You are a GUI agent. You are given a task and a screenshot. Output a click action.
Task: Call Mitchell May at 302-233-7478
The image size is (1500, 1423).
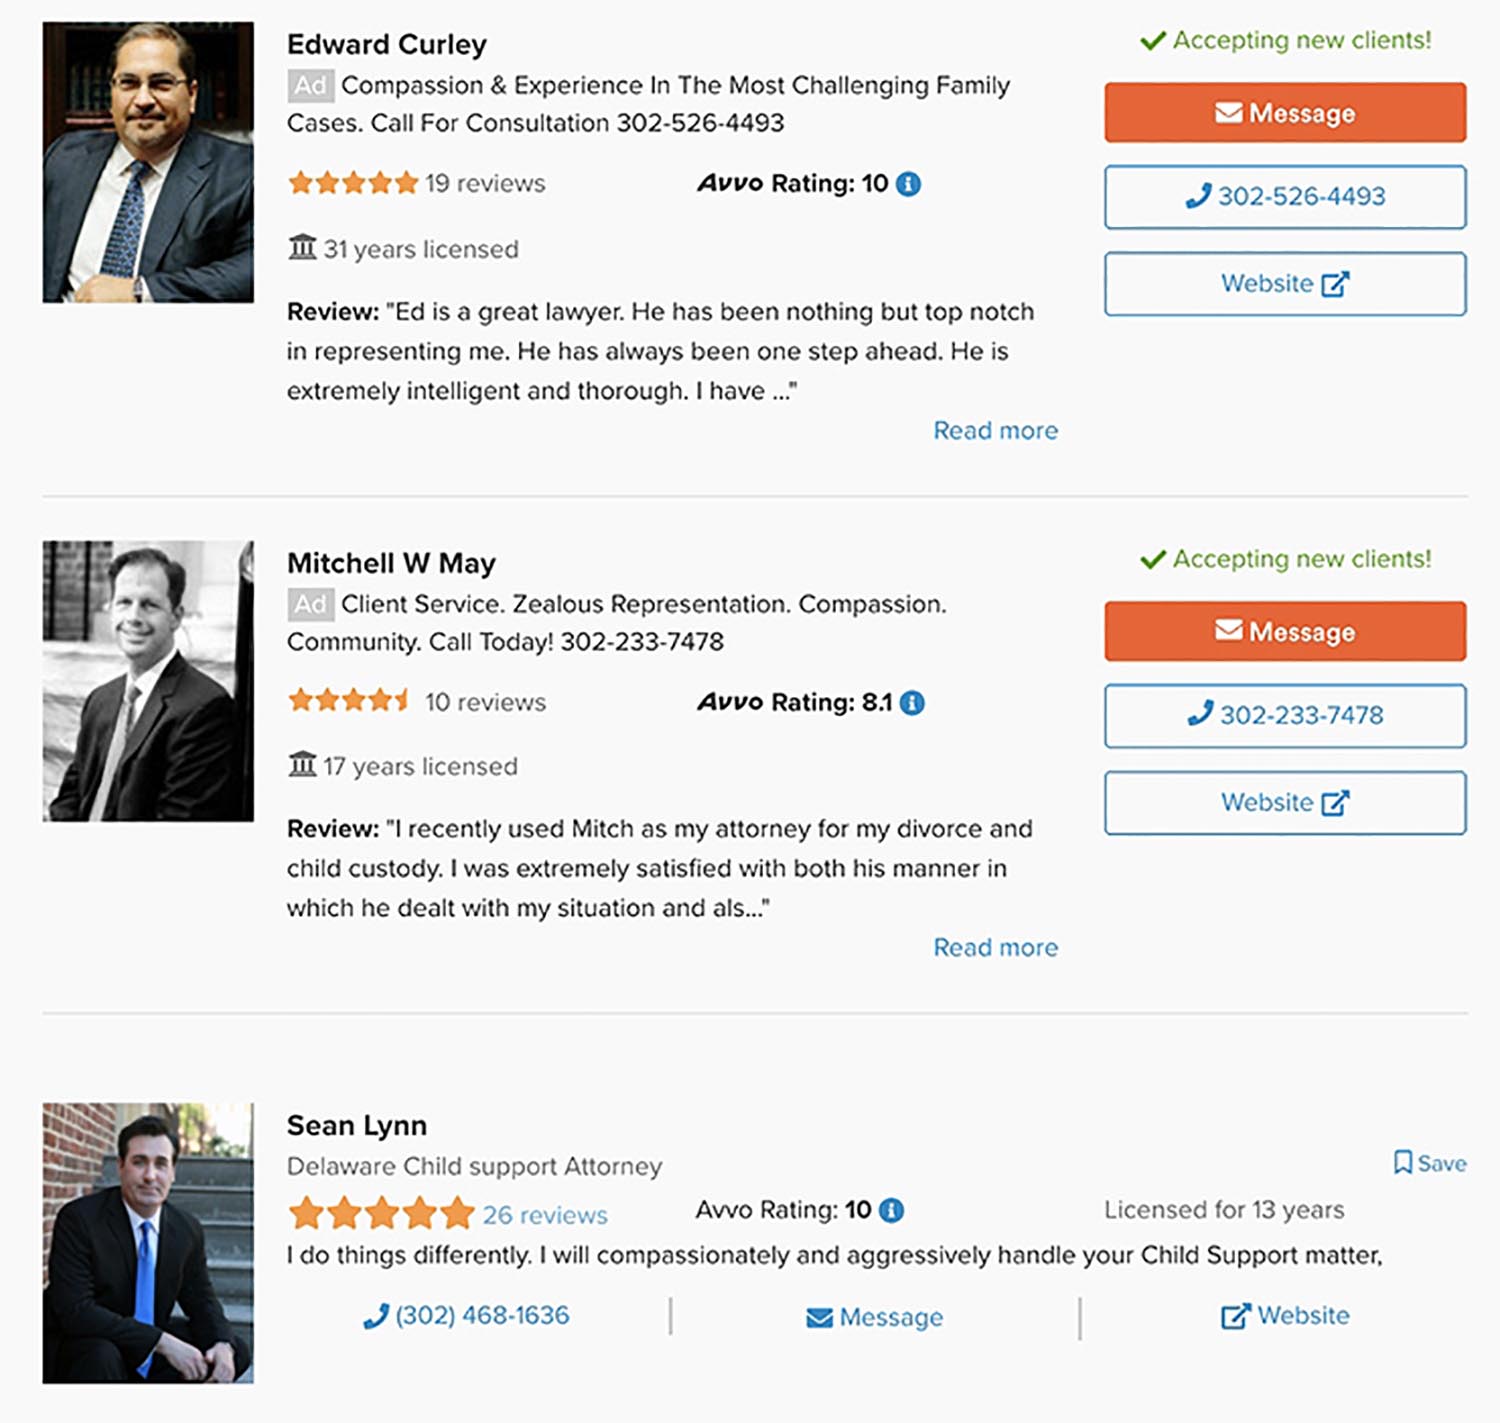(1285, 716)
